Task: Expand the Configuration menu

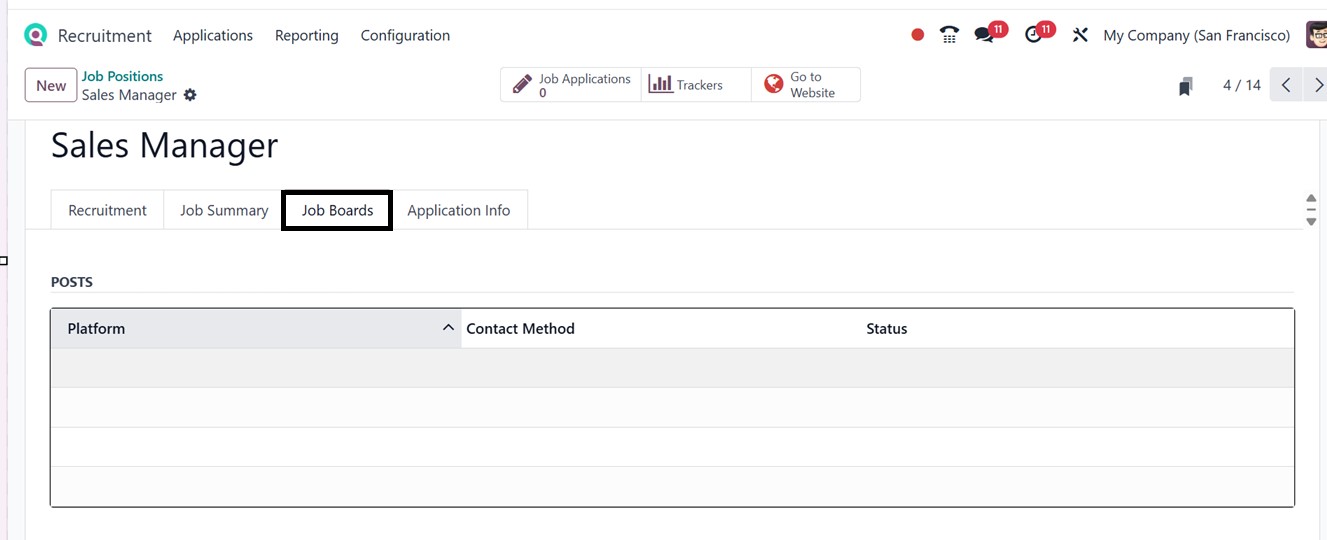Action: coord(405,35)
